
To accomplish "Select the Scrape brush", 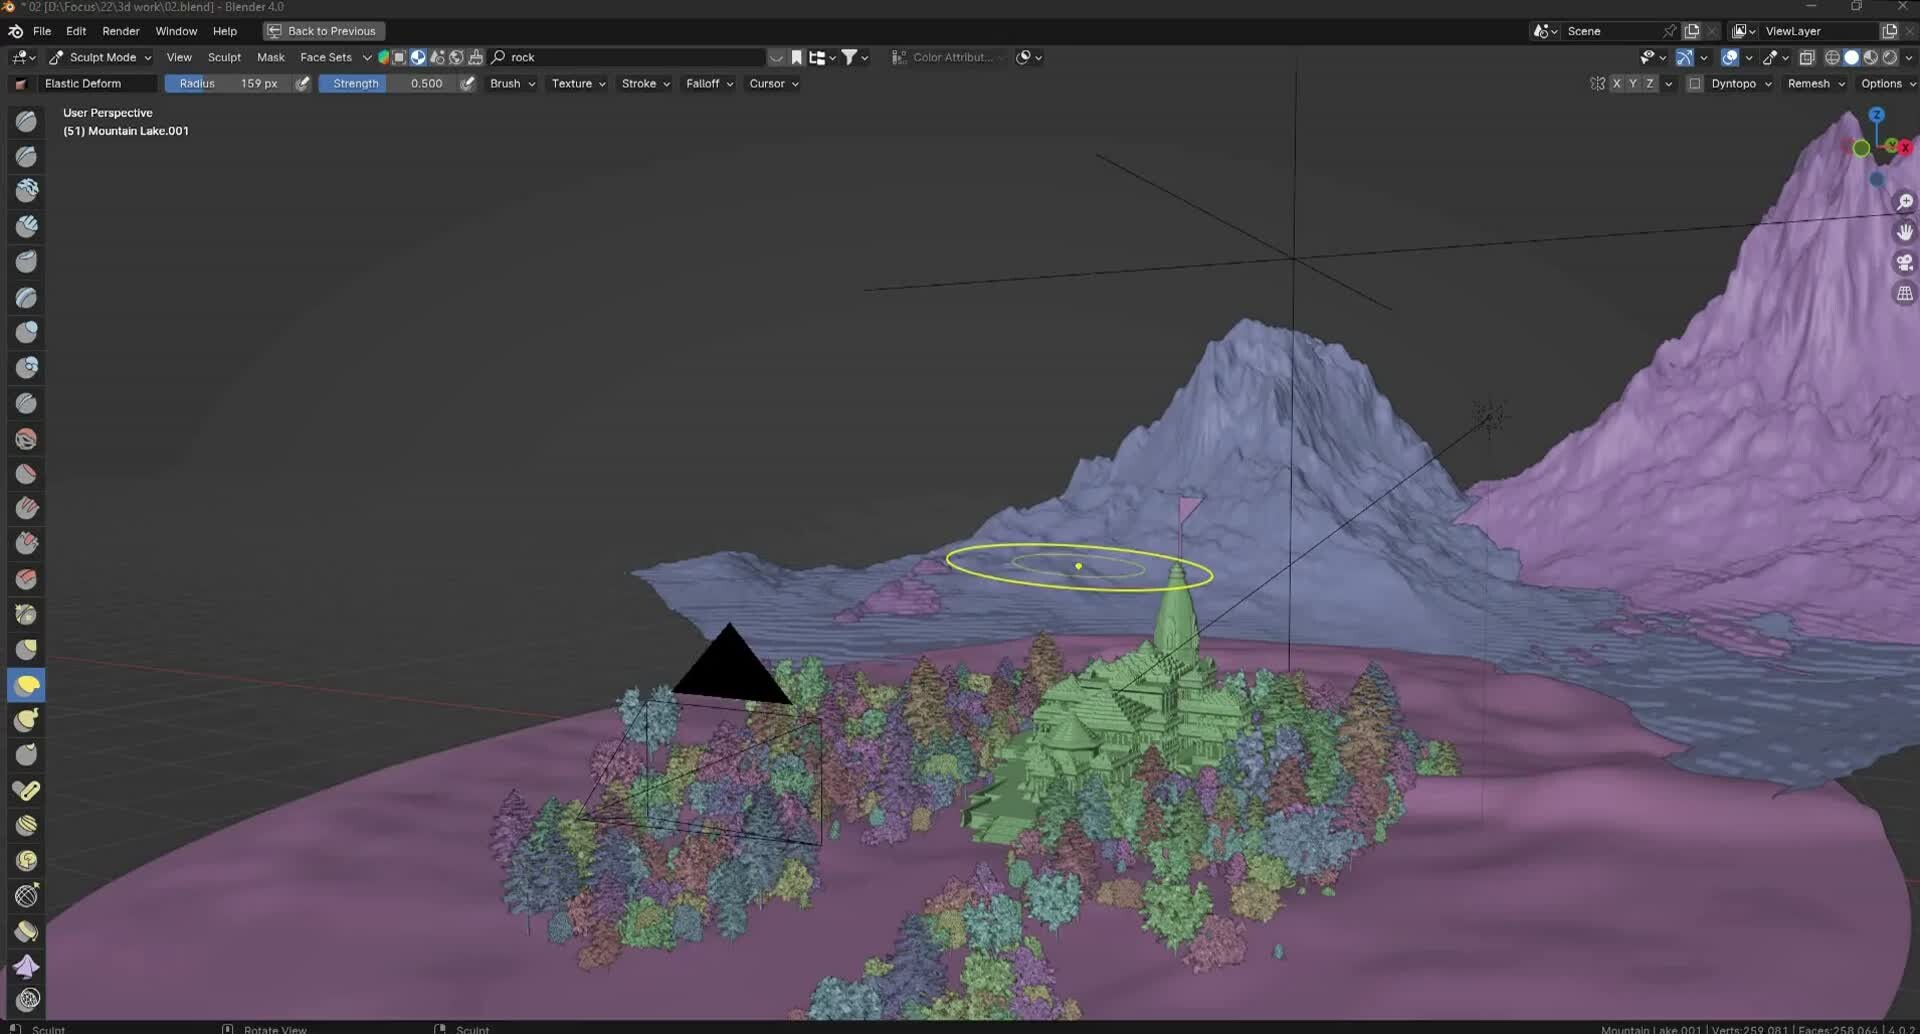I will click(x=27, y=543).
